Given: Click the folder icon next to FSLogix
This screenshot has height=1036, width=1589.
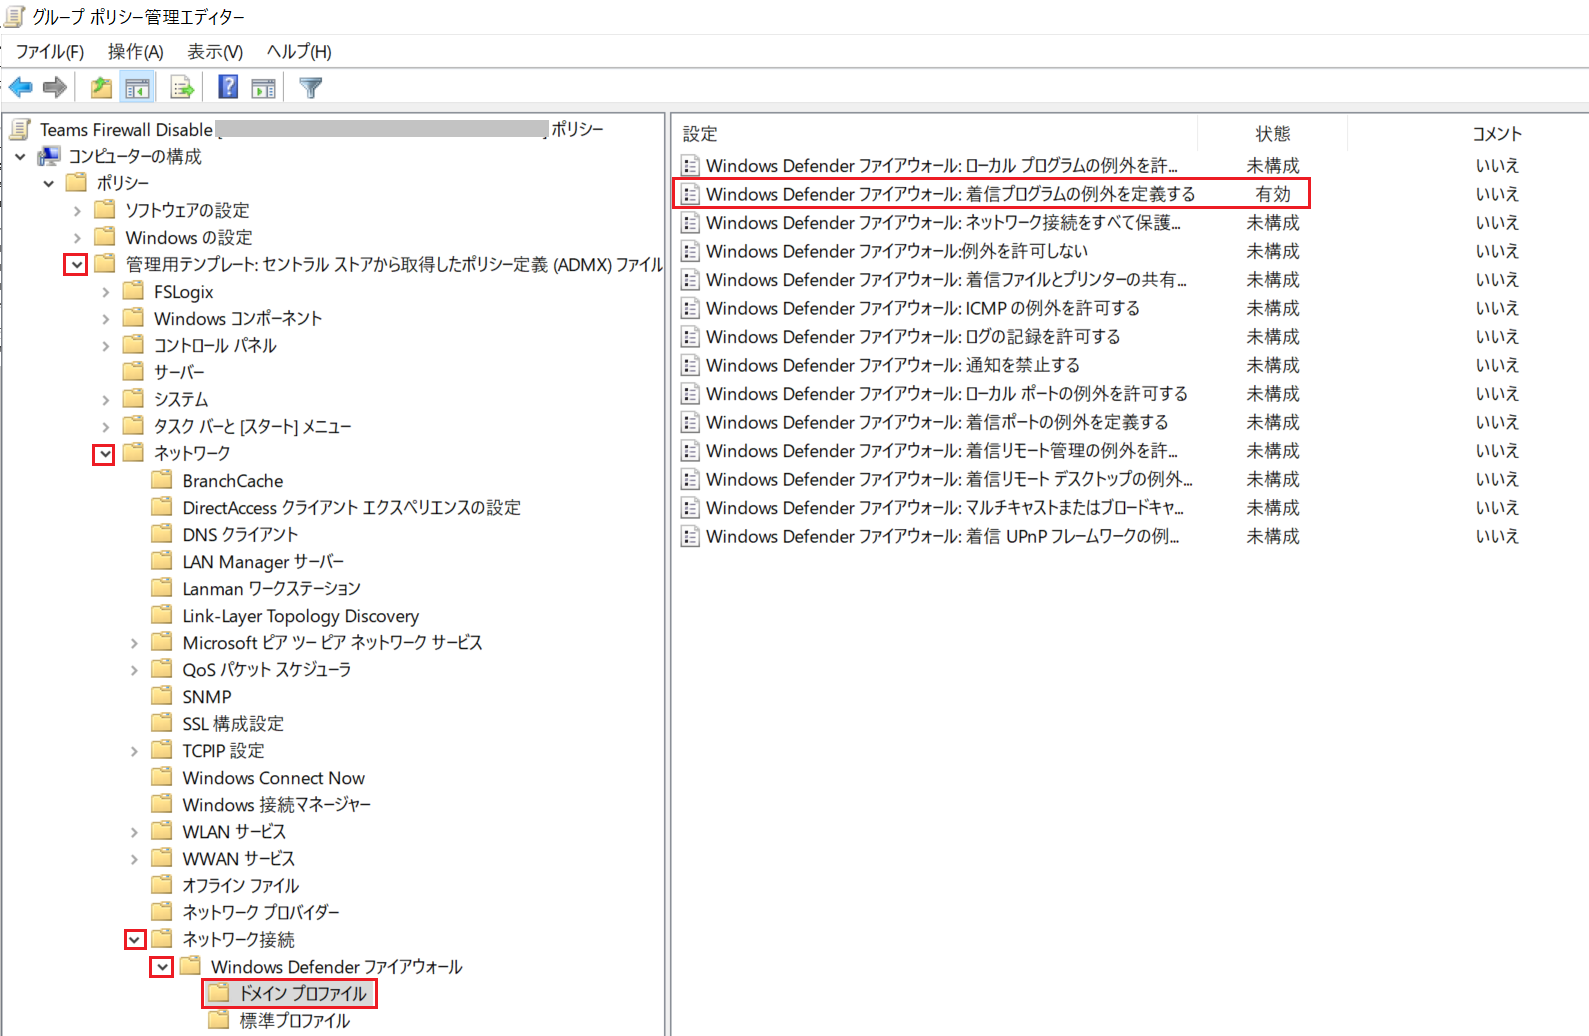Looking at the screenshot, I should click(134, 291).
